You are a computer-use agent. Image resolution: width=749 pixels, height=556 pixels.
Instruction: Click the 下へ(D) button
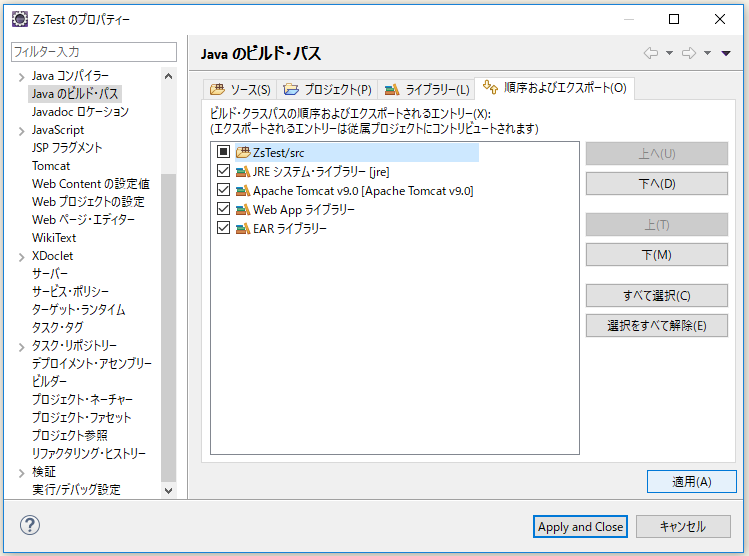(657, 184)
